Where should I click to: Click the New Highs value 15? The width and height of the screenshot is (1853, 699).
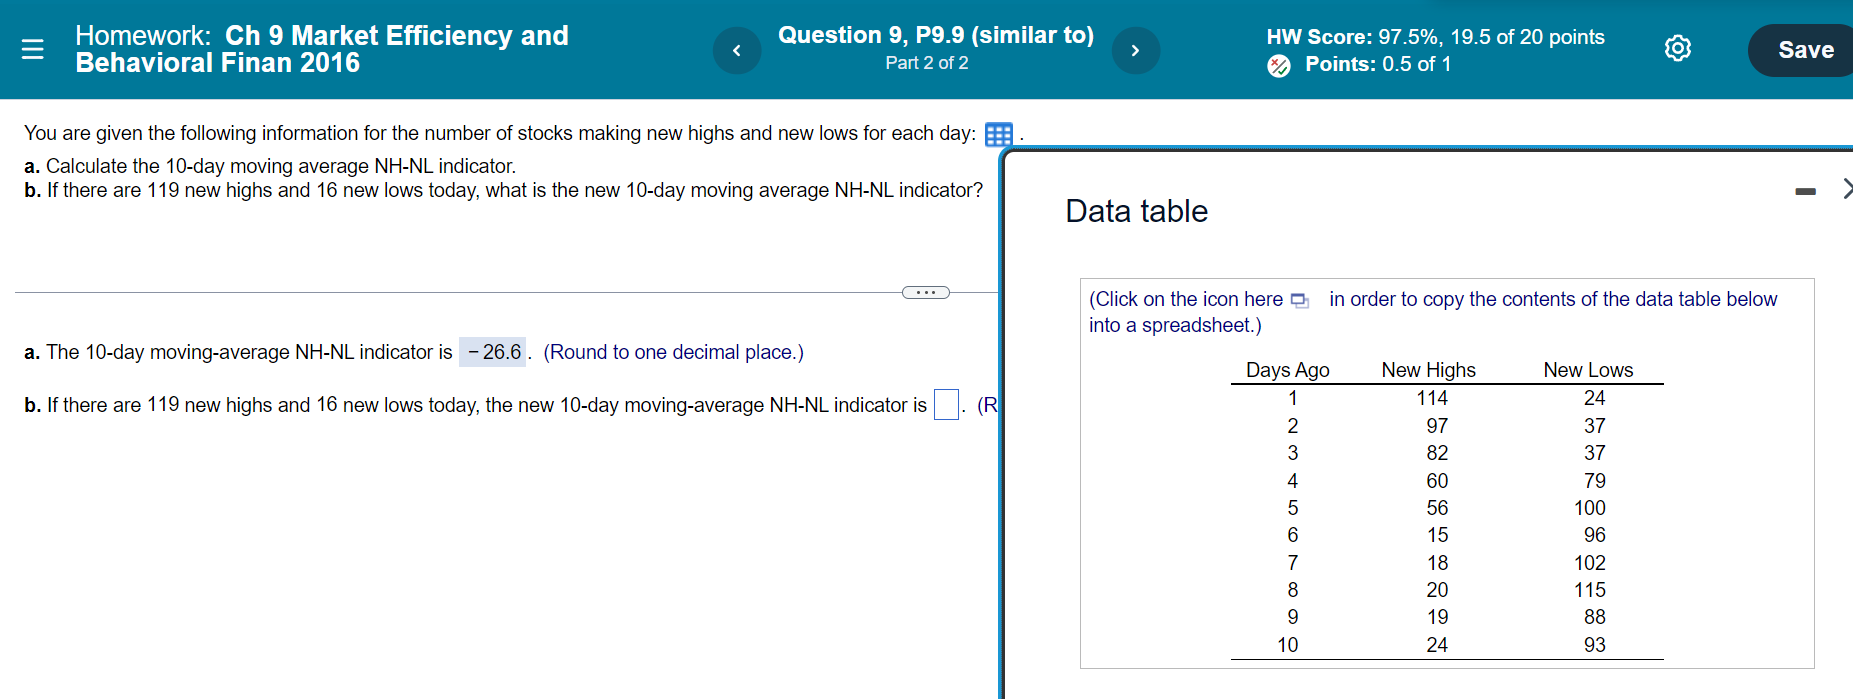pyautogui.click(x=1437, y=535)
